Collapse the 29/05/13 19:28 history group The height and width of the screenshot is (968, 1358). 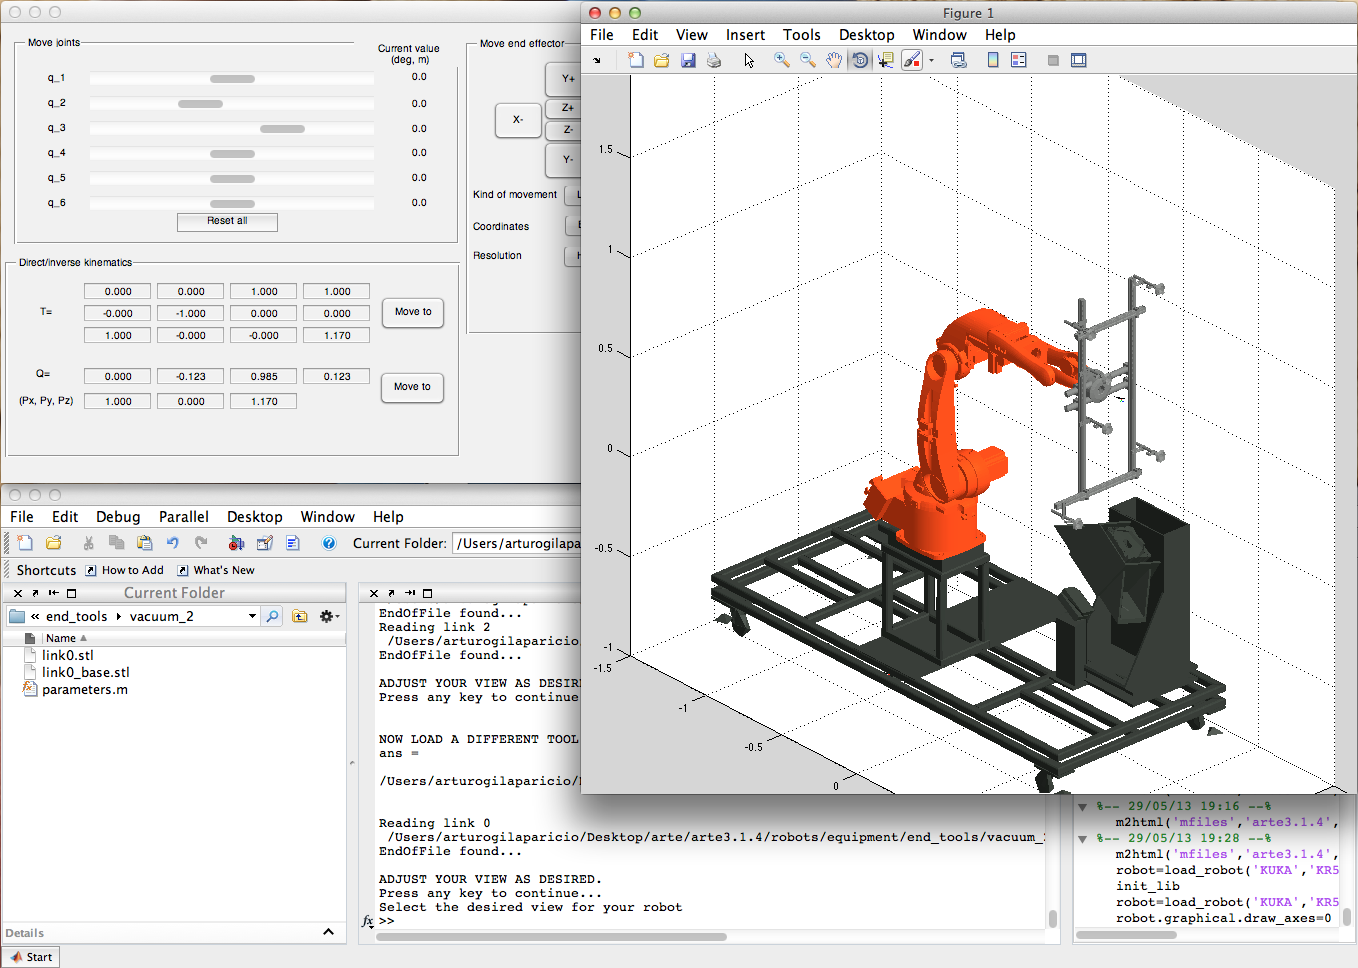click(x=1082, y=838)
